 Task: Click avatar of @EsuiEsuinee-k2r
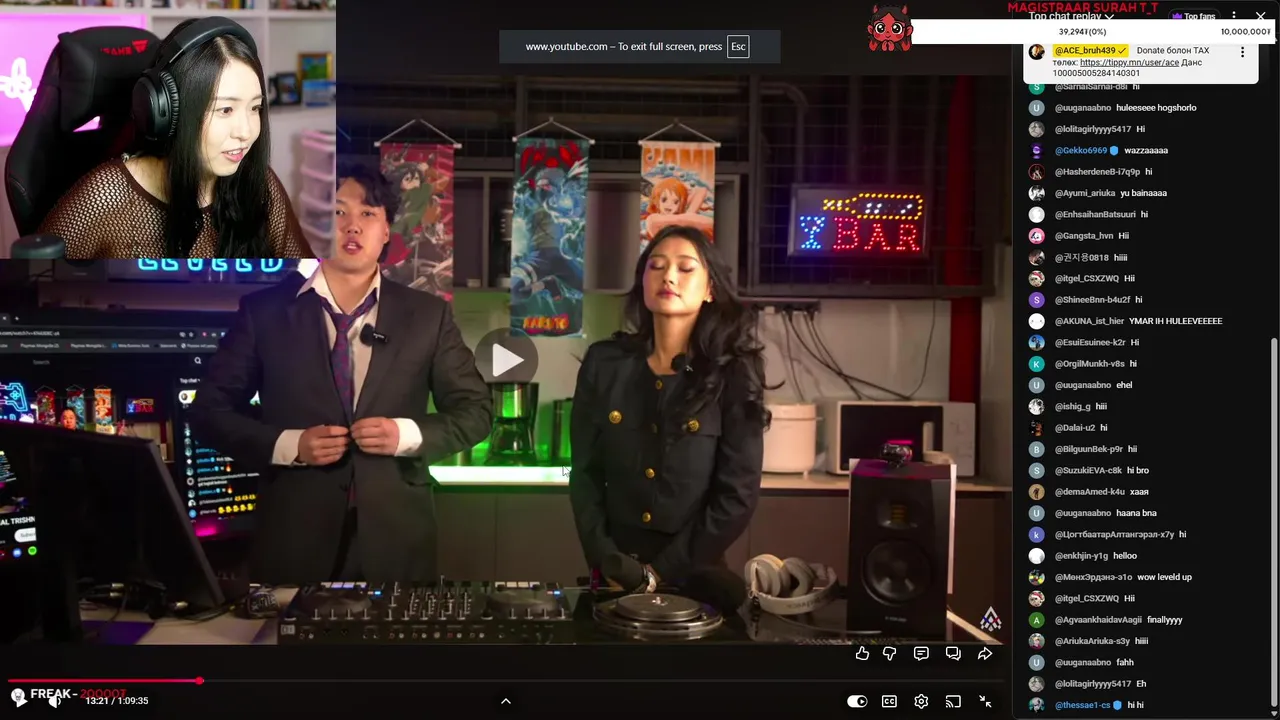pos(1037,342)
